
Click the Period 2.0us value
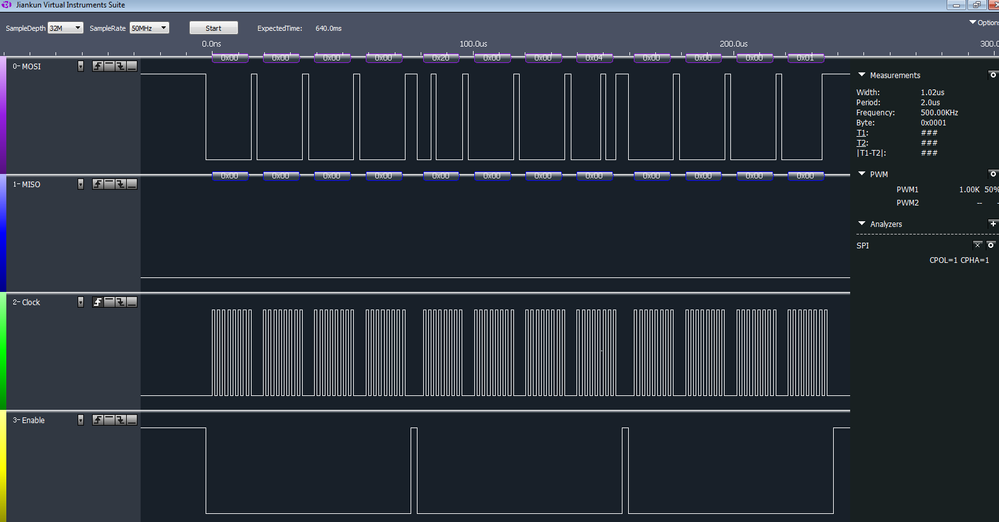coord(930,103)
